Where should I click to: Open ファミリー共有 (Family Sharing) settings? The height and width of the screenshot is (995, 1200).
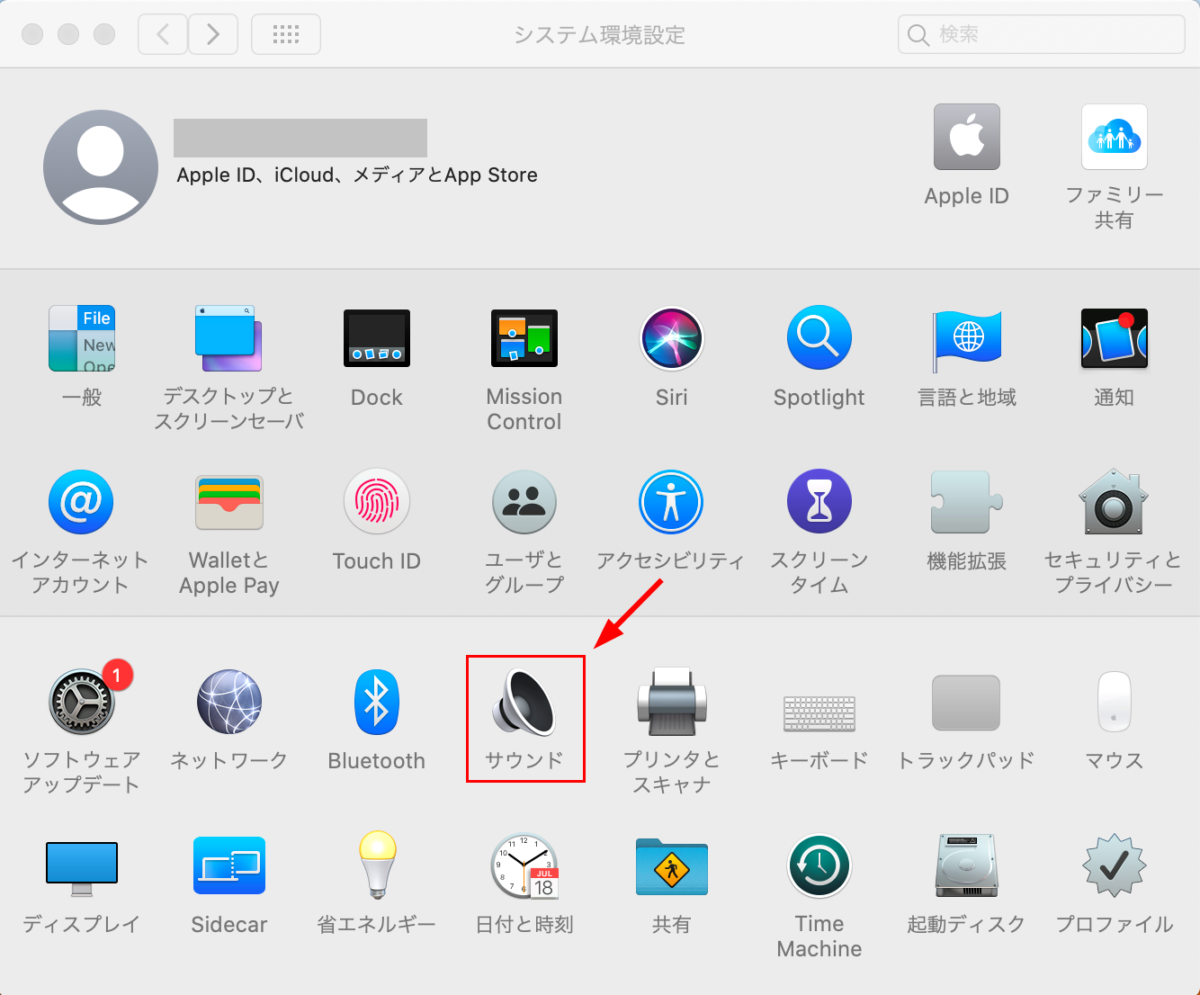(x=1114, y=137)
